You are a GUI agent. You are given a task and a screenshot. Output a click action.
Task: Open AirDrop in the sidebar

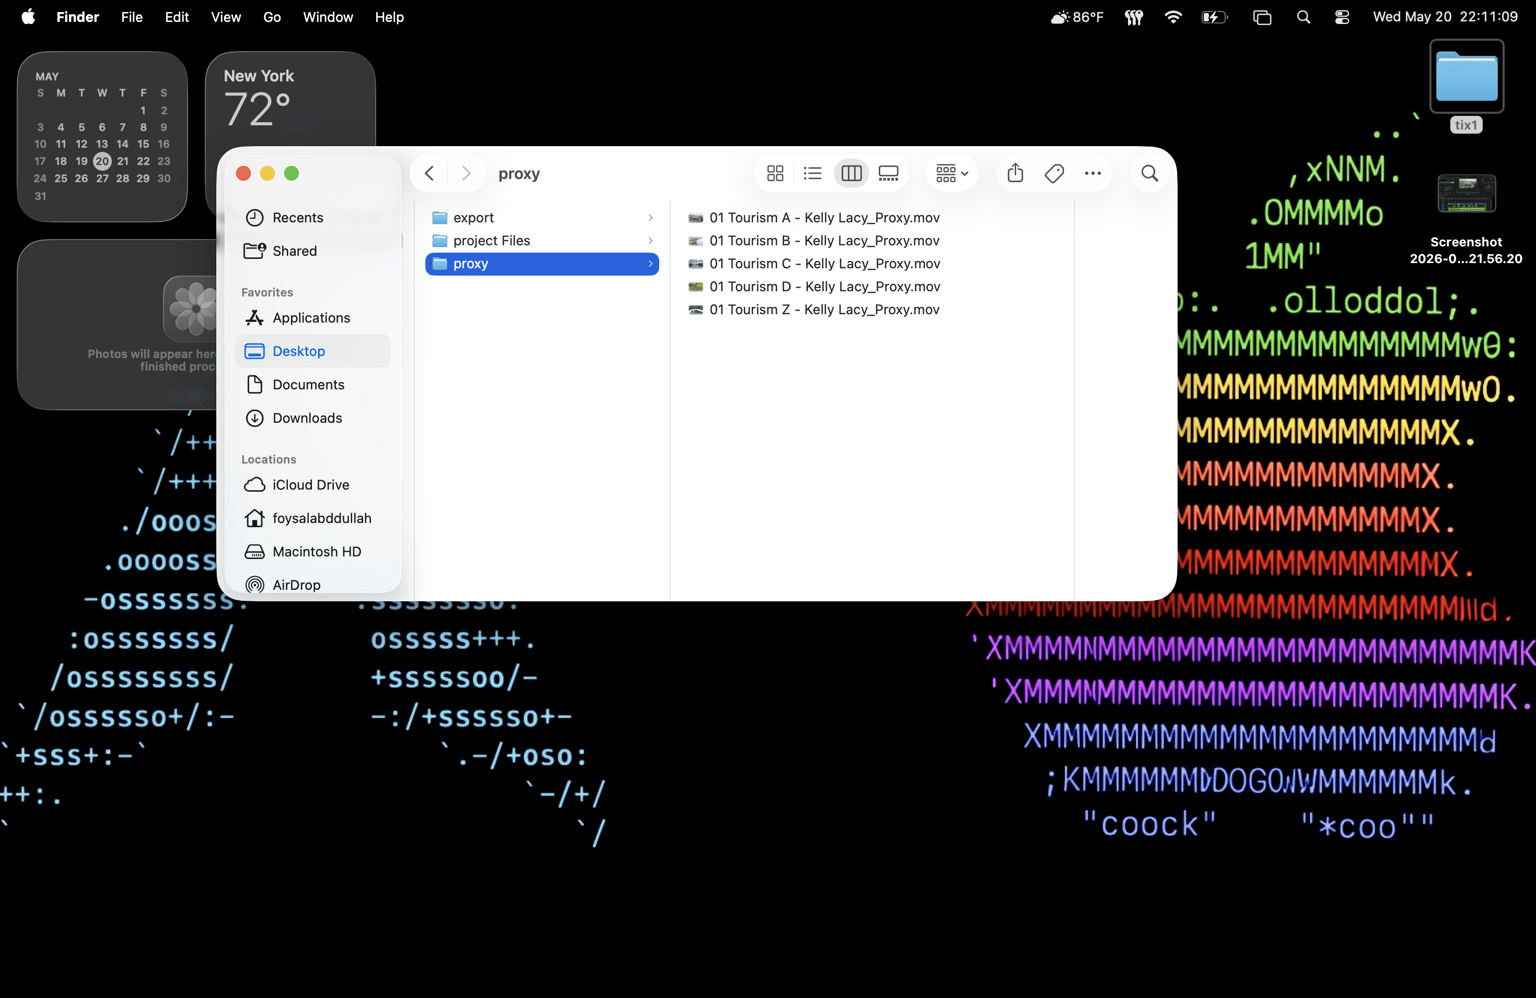313,585
